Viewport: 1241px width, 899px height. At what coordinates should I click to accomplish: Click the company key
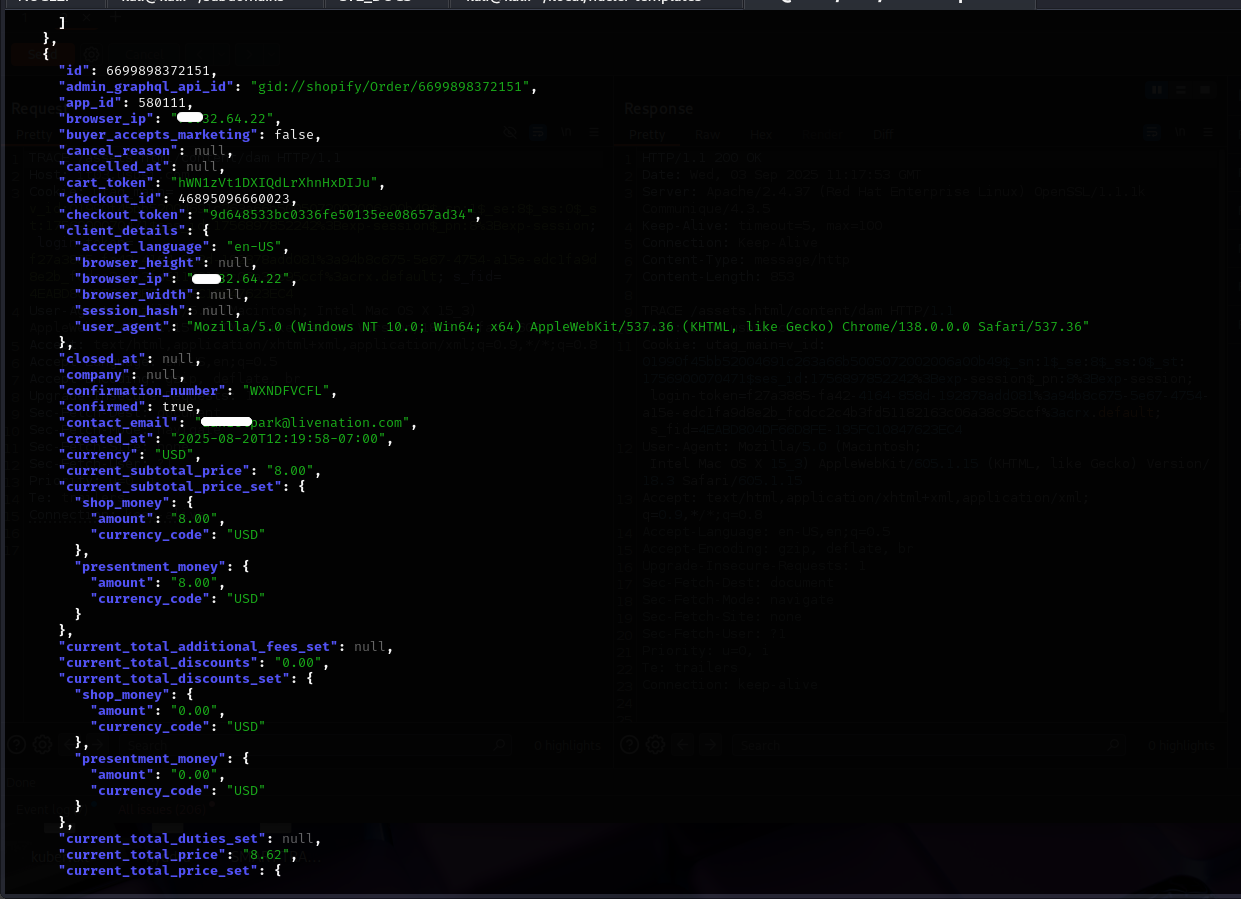pos(93,374)
